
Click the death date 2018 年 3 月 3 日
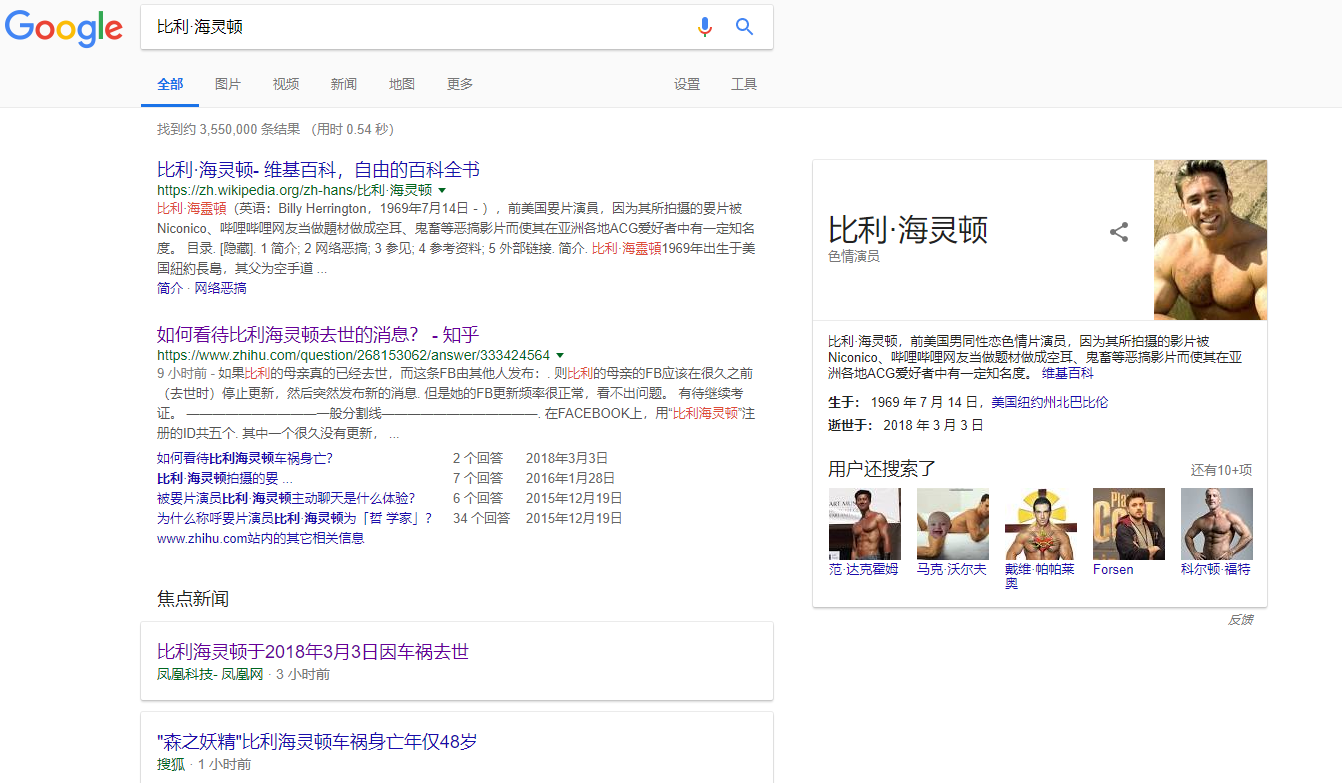pyautogui.click(x=934, y=425)
